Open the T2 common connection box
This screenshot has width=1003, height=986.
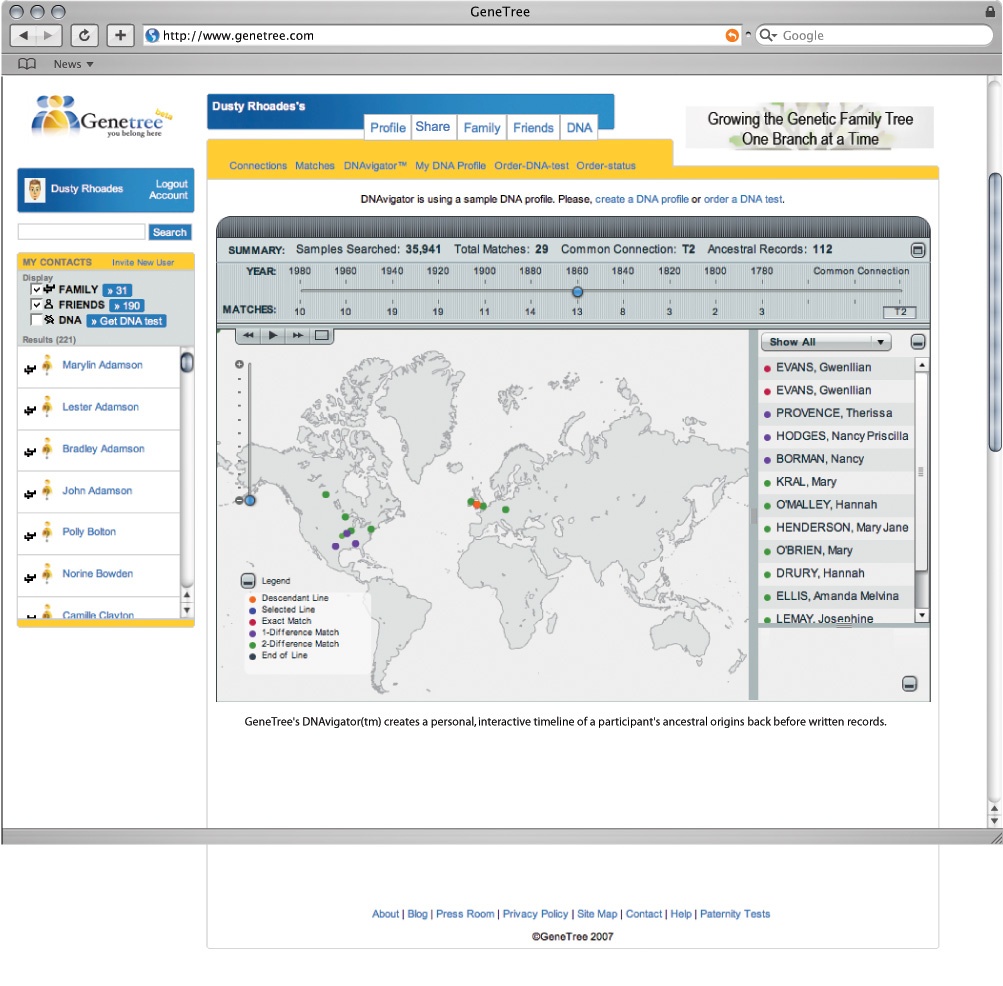click(899, 312)
